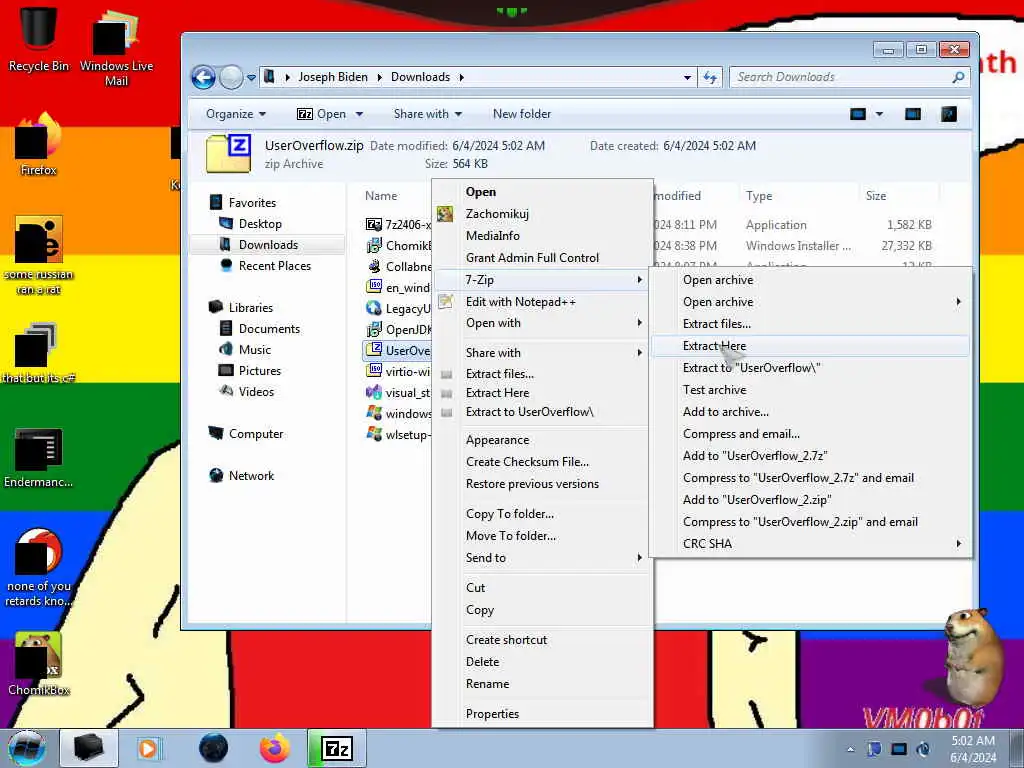
Task: Open the dropdown arrow beside Open
Action: point(359,114)
